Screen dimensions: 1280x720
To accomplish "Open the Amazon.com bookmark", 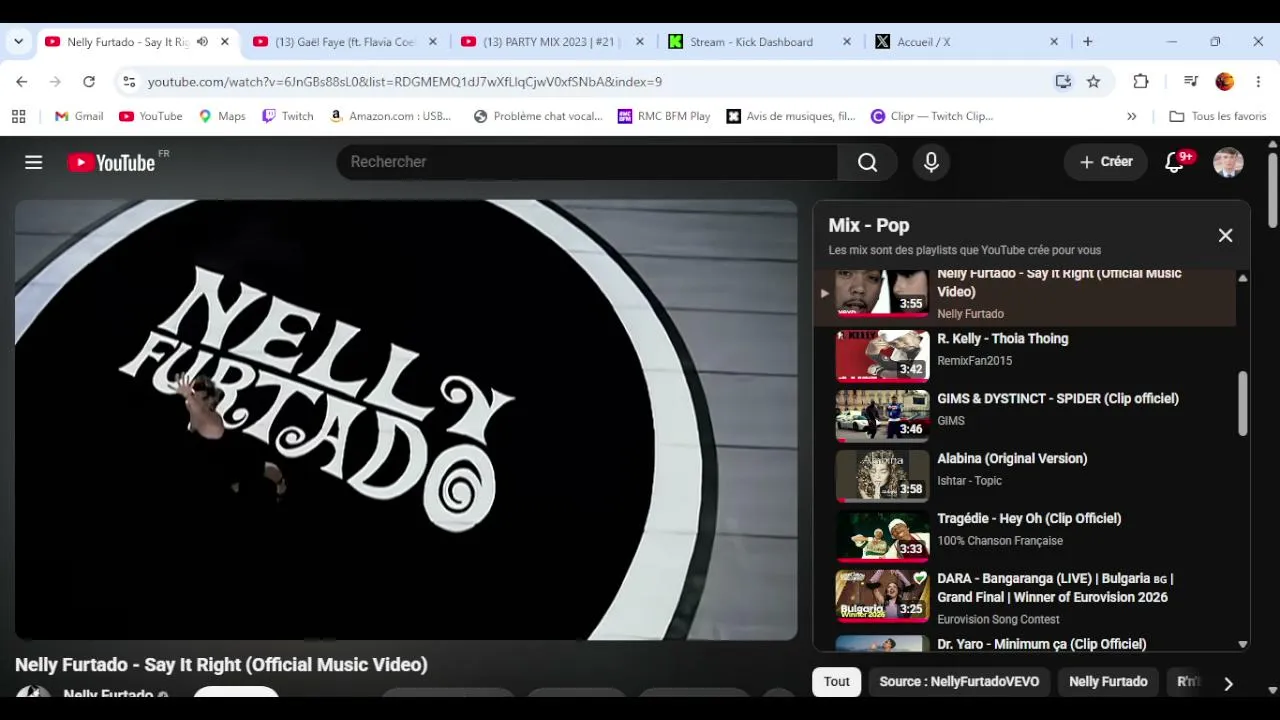I will [x=390, y=116].
